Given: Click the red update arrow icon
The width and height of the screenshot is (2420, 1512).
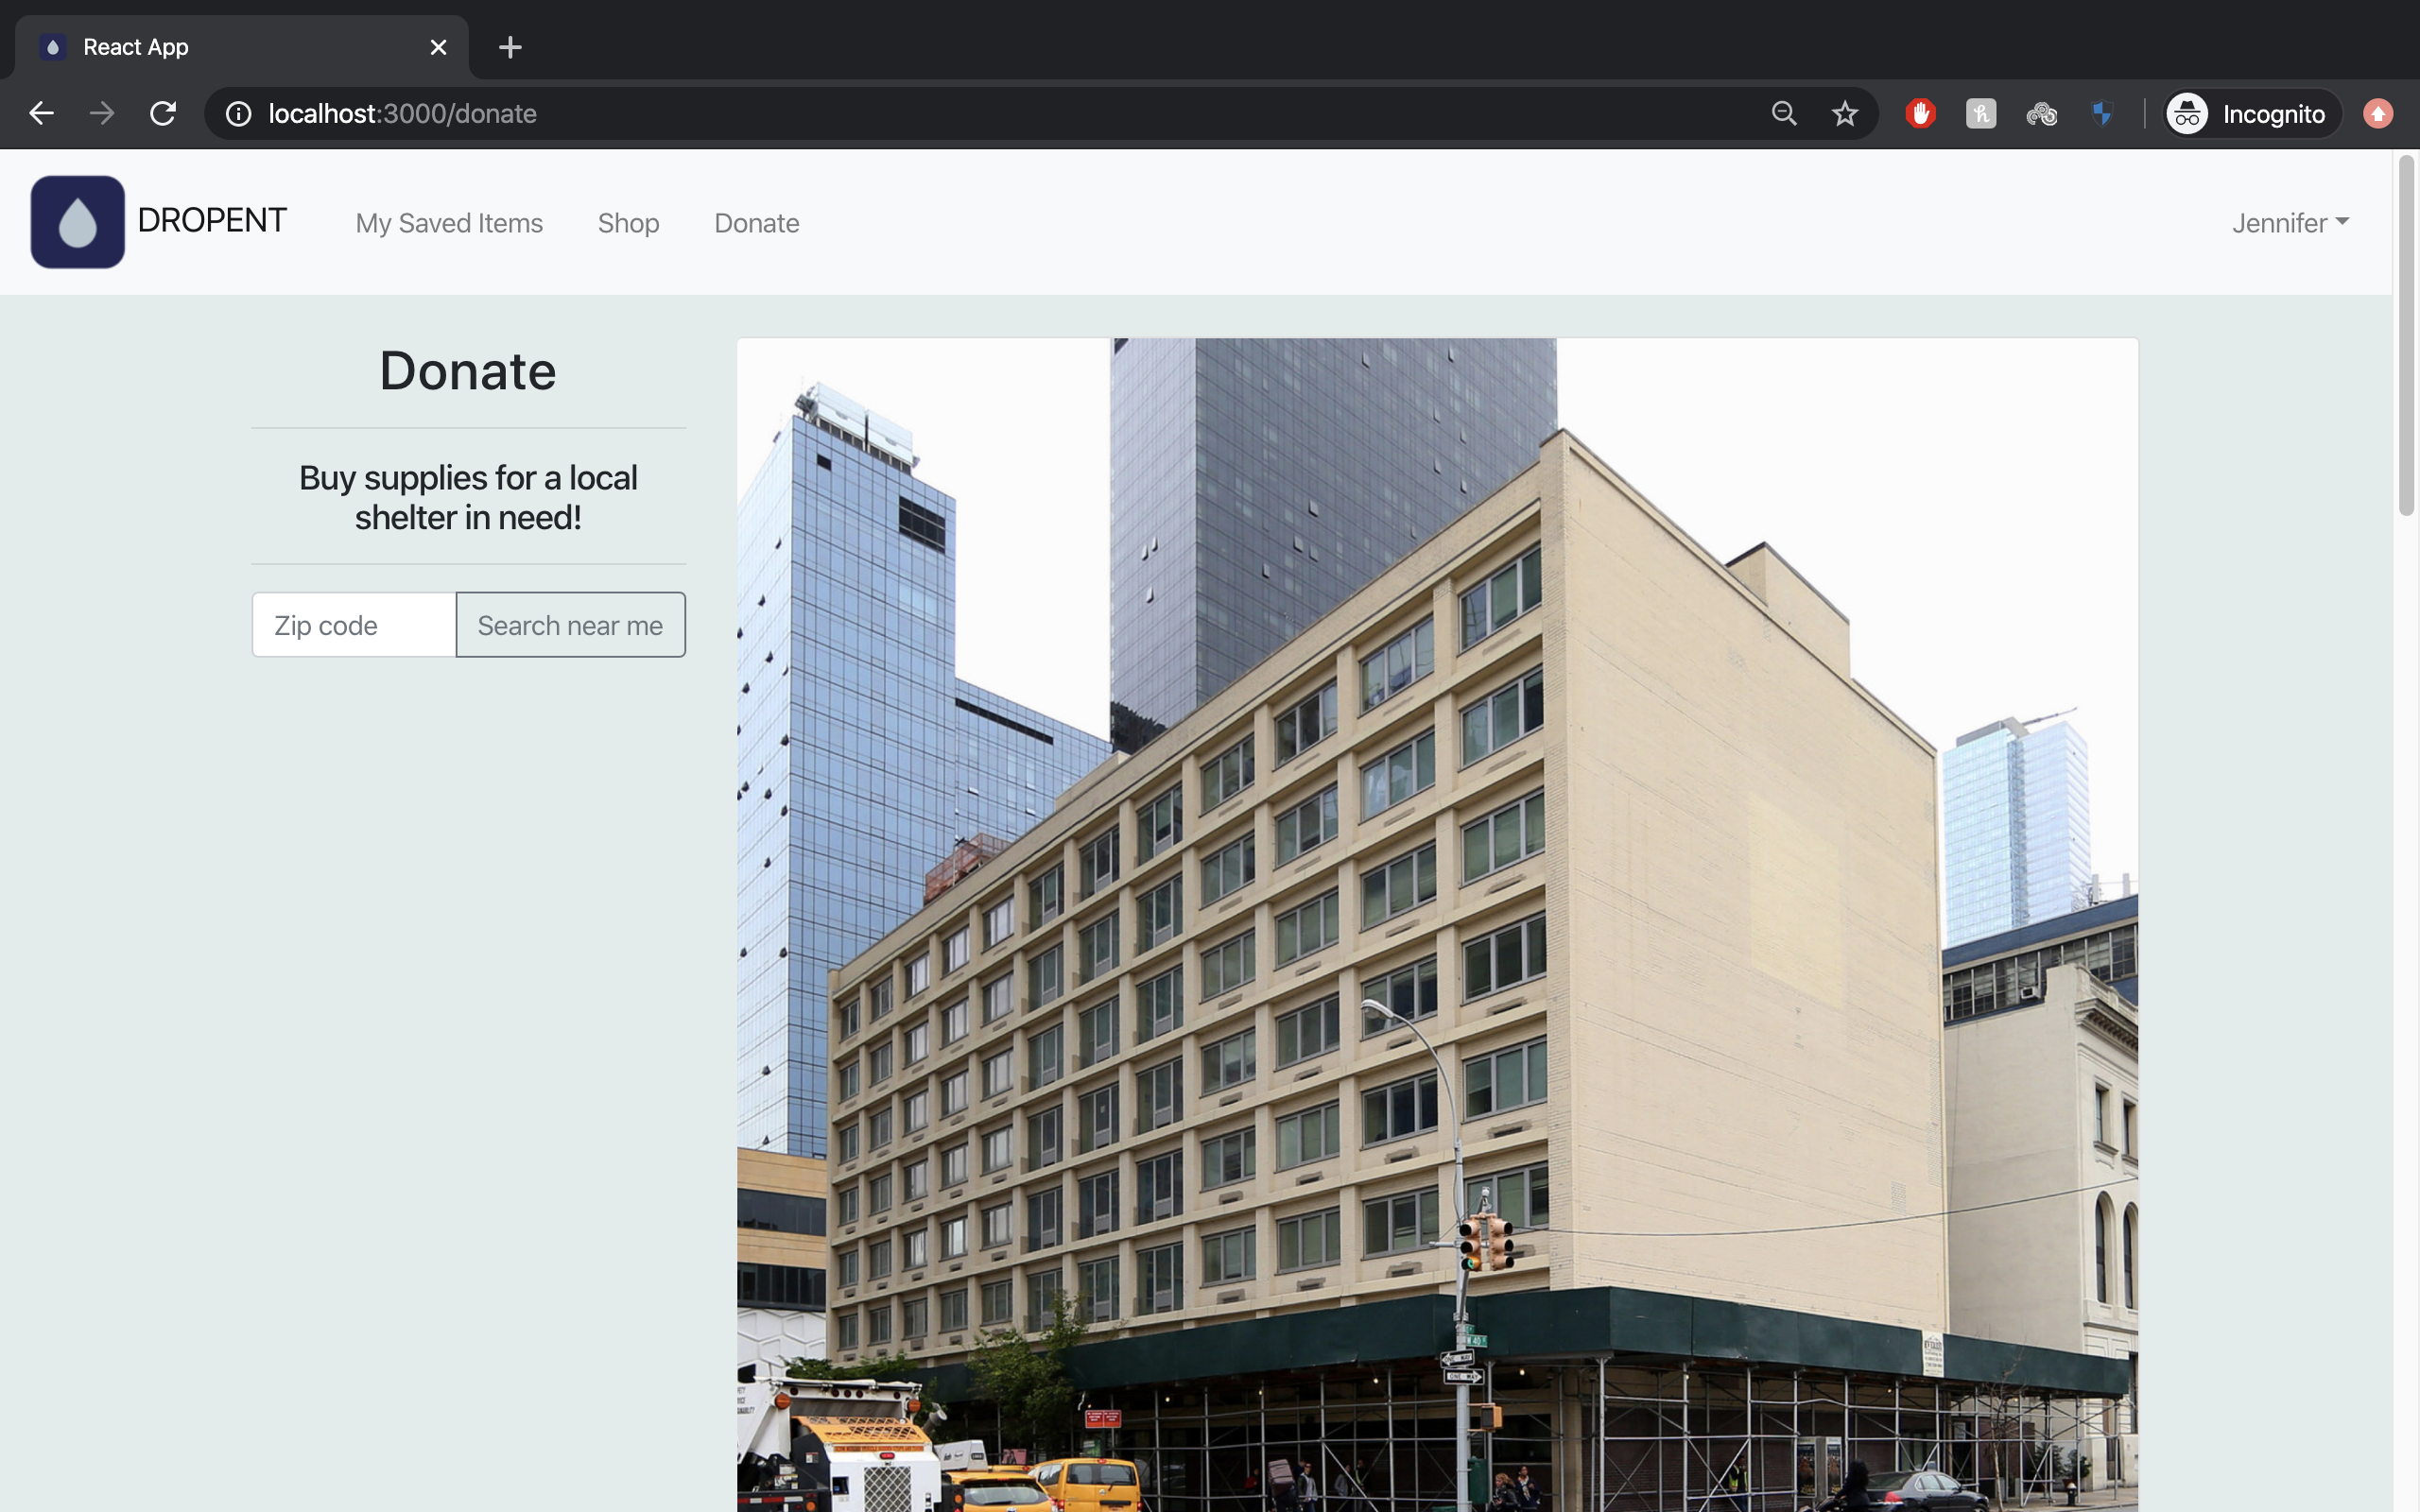Looking at the screenshot, I should tap(2377, 113).
